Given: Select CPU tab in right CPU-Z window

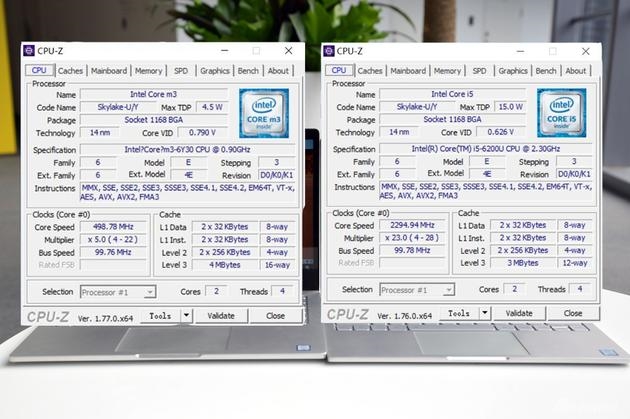Looking at the screenshot, I should pyautogui.click(x=339, y=70).
